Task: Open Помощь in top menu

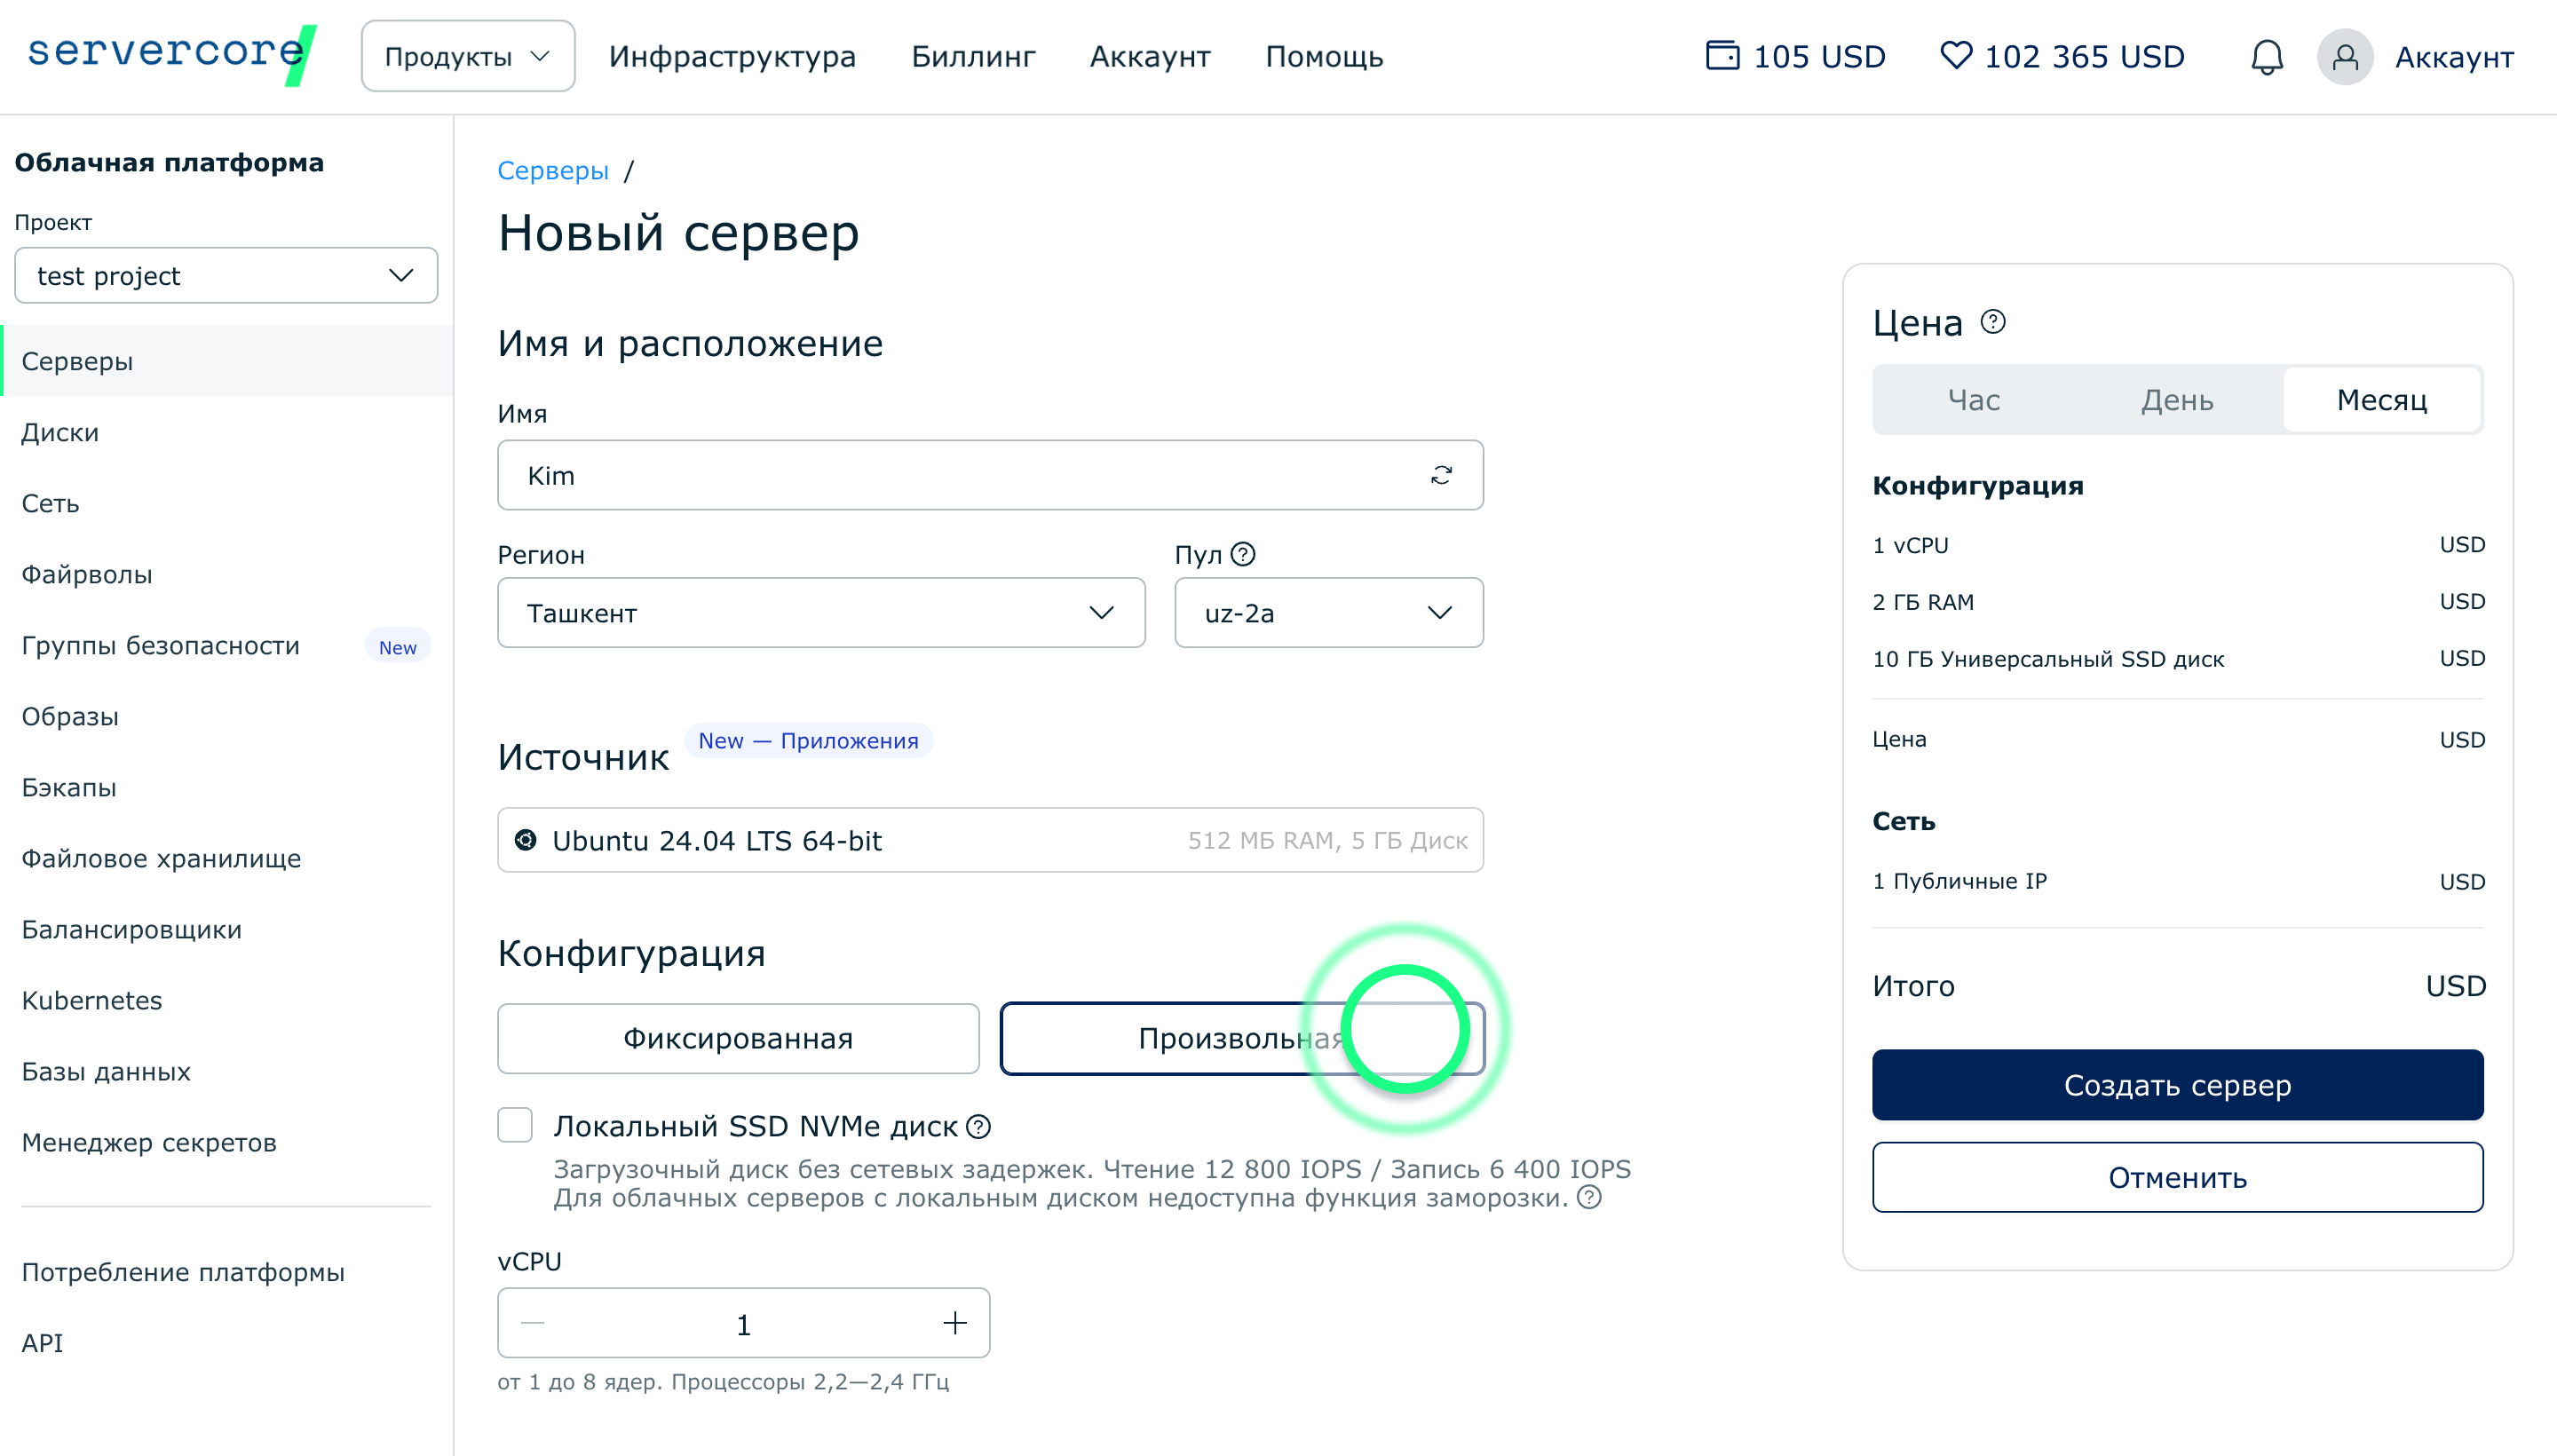Action: click(1324, 56)
